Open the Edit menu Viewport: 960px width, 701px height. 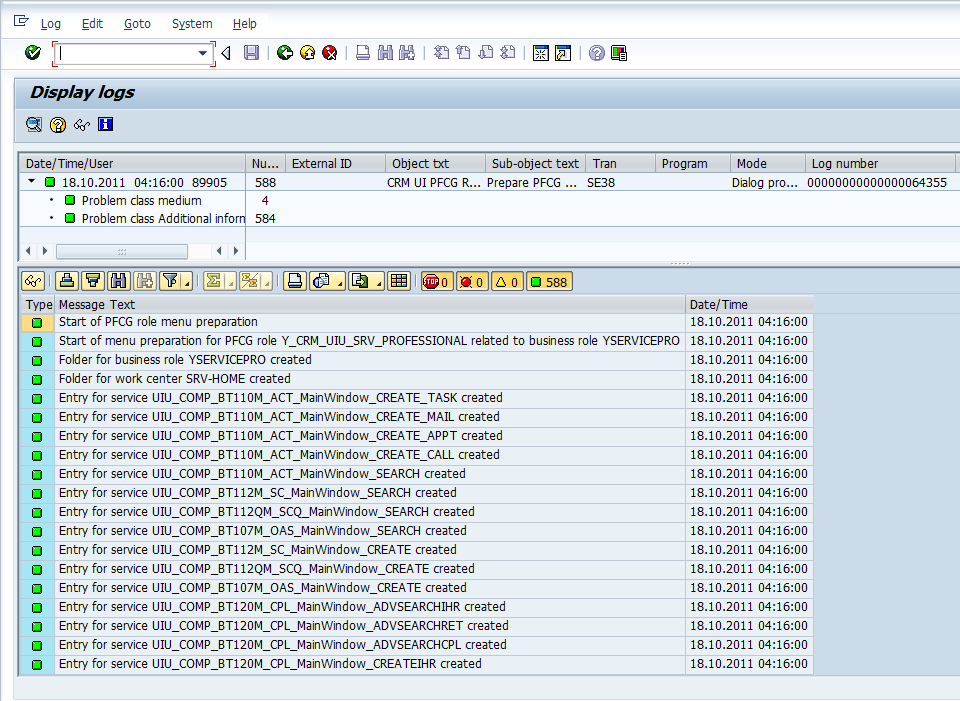(92, 24)
